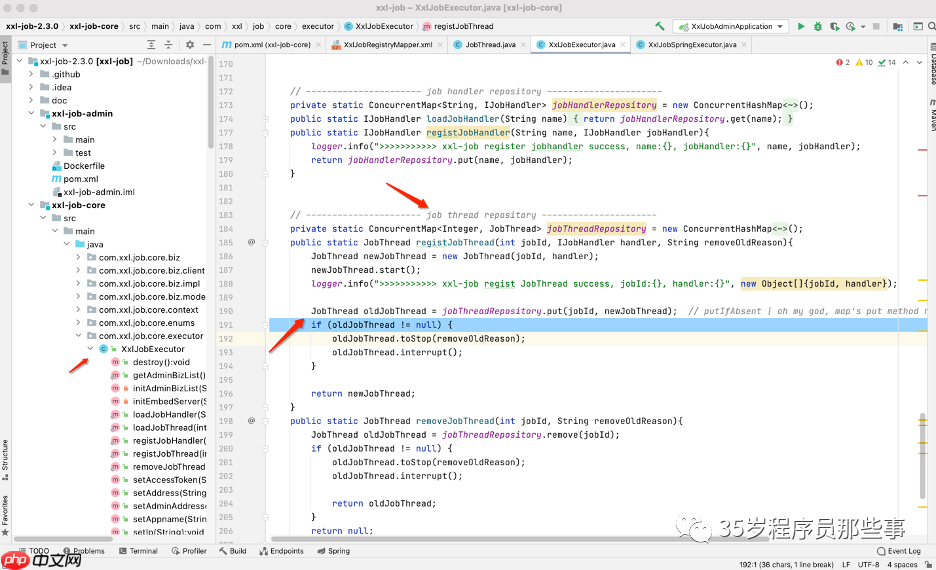This screenshot has width=936, height=570.
Task: Click the green Run button
Action: [801, 26]
